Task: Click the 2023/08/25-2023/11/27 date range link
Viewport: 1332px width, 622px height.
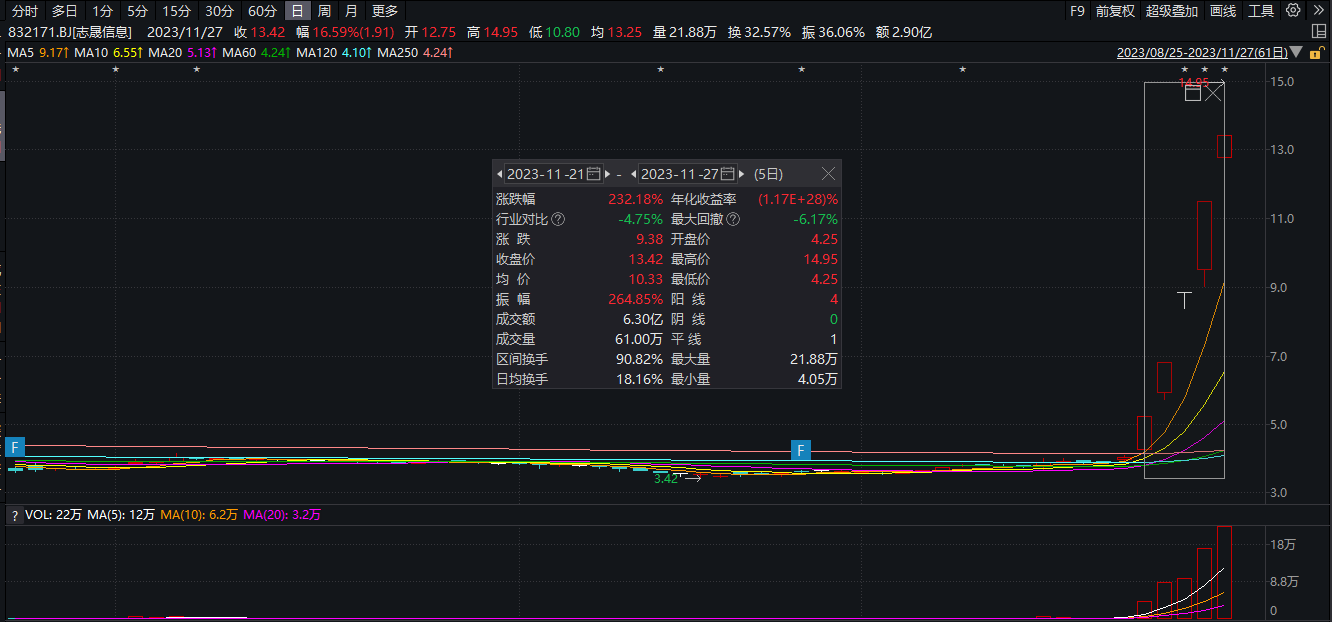Action: pos(1201,52)
